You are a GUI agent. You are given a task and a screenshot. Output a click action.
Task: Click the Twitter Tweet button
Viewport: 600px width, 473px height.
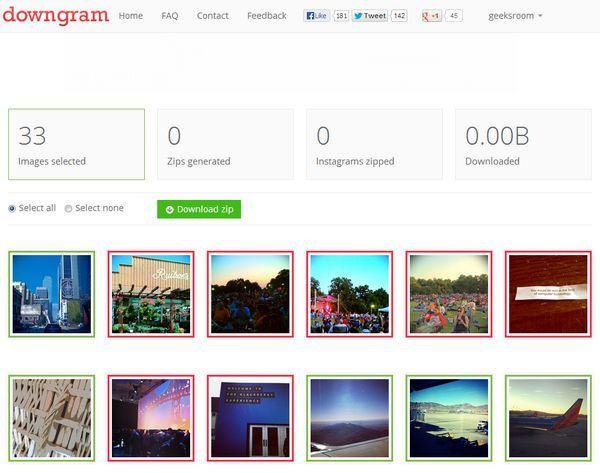pos(370,16)
